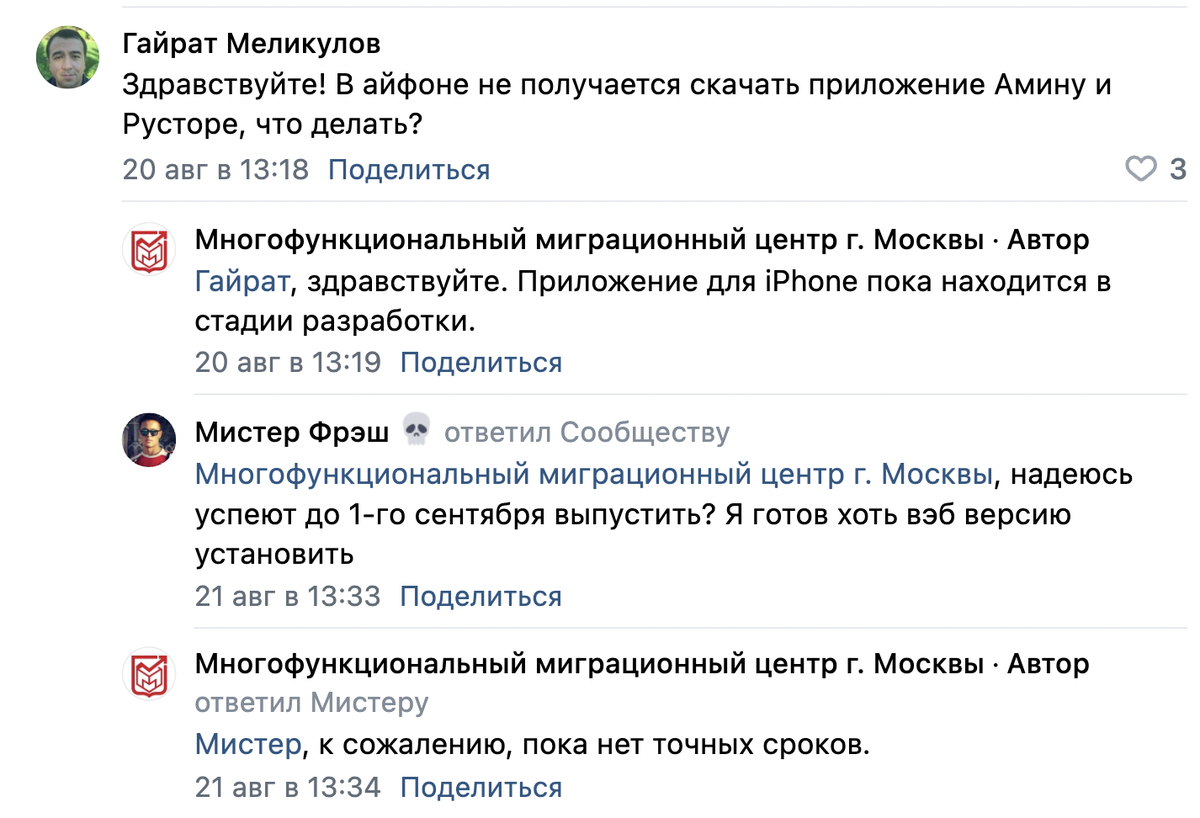Open the first community author name link
This screenshot has height=818, width=1200.
click(x=589, y=240)
